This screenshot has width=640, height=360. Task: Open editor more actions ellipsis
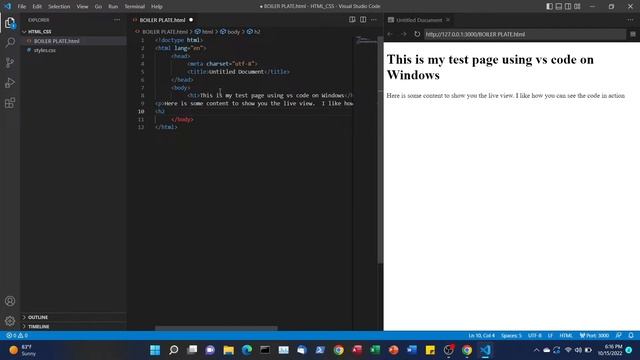click(374, 20)
